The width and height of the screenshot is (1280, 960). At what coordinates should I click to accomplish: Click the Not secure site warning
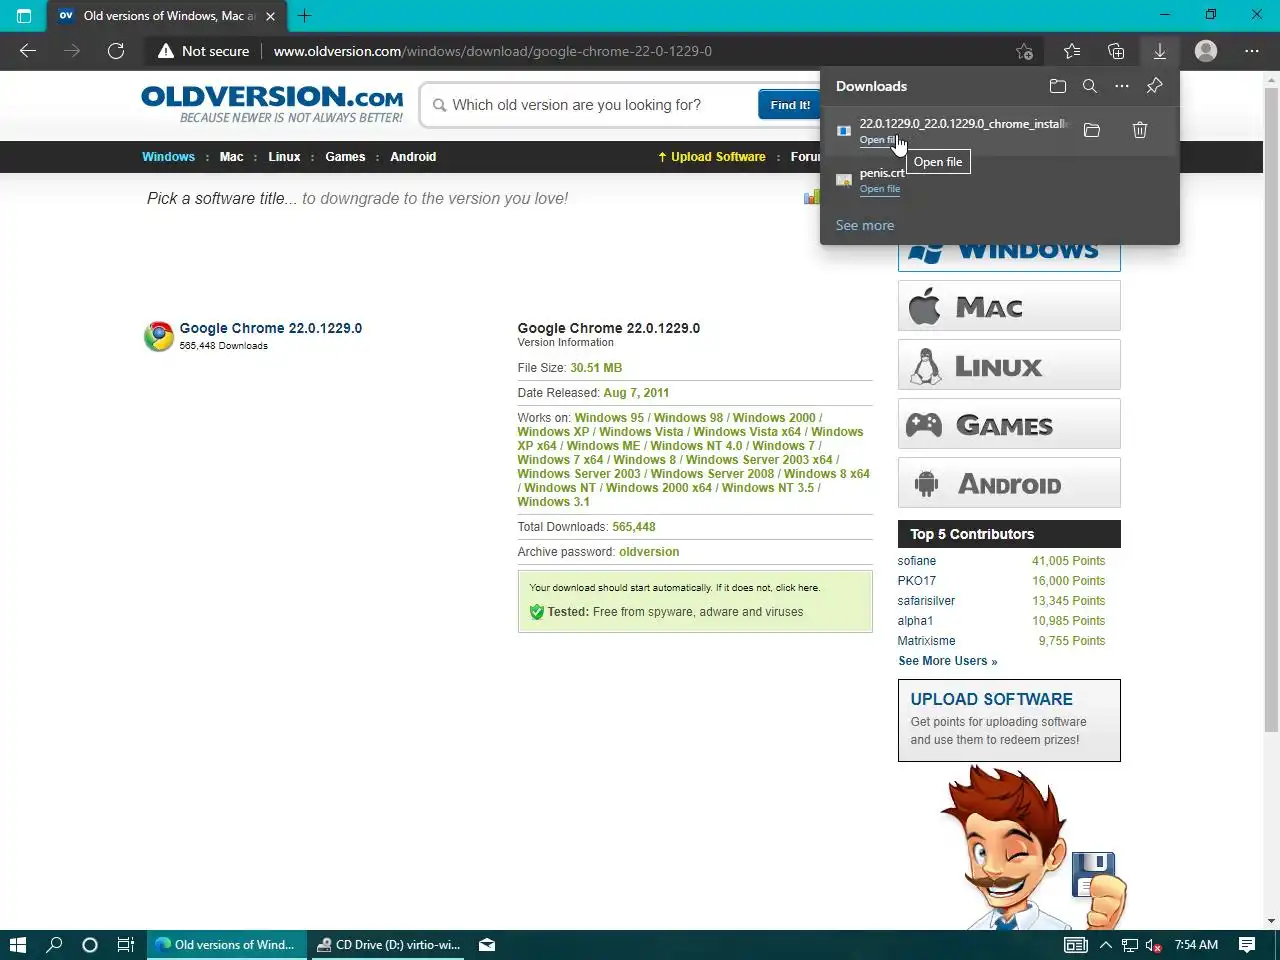point(204,51)
